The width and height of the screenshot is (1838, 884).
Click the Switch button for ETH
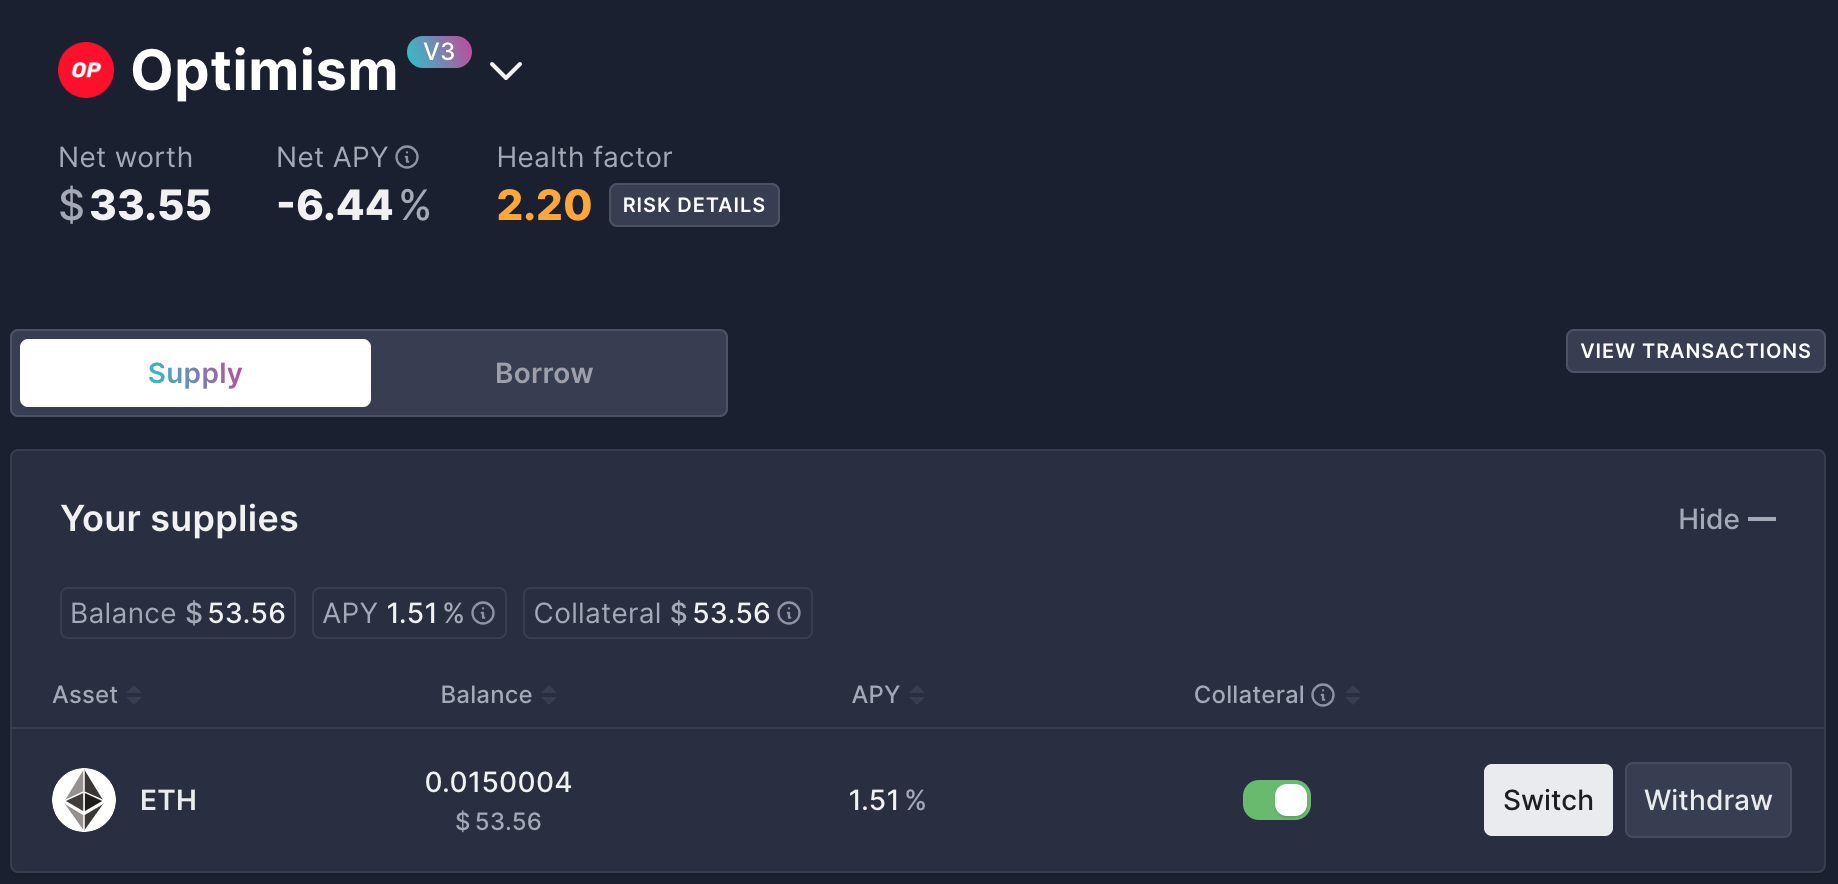tap(1548, 800)
